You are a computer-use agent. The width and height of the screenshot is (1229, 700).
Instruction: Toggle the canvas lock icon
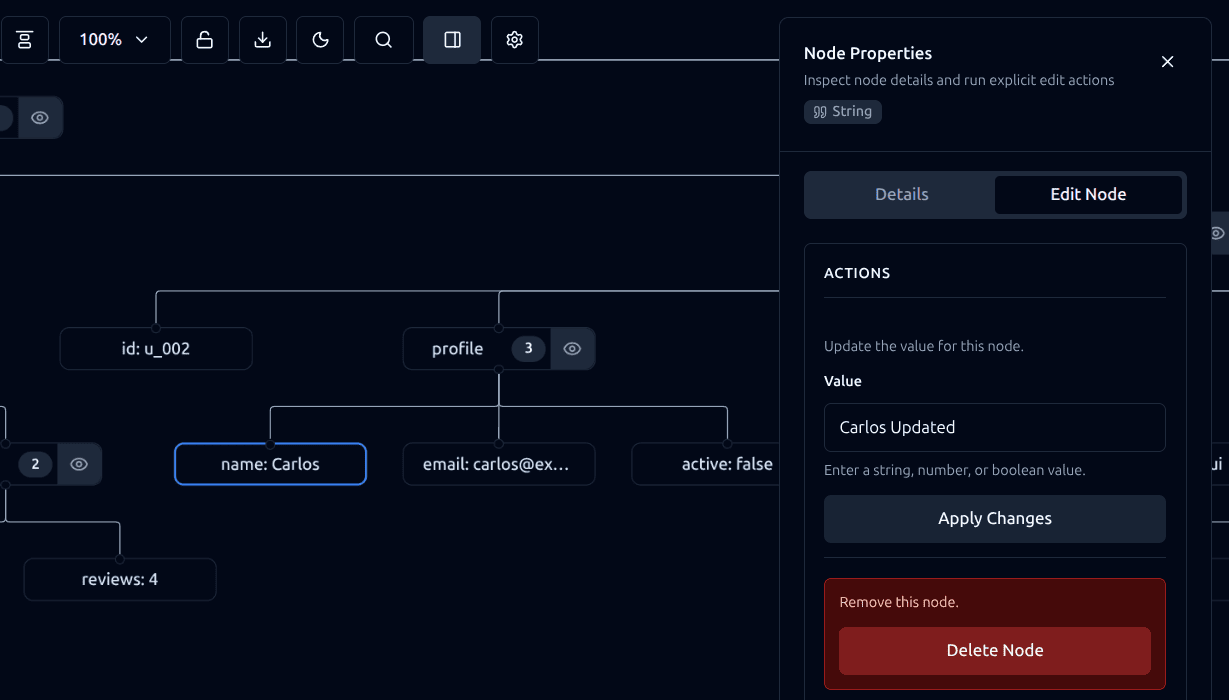coord(205,39)
